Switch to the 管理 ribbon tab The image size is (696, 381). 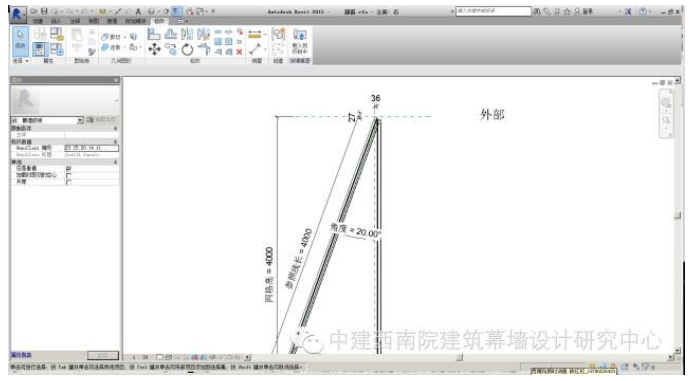click(112, 21)
